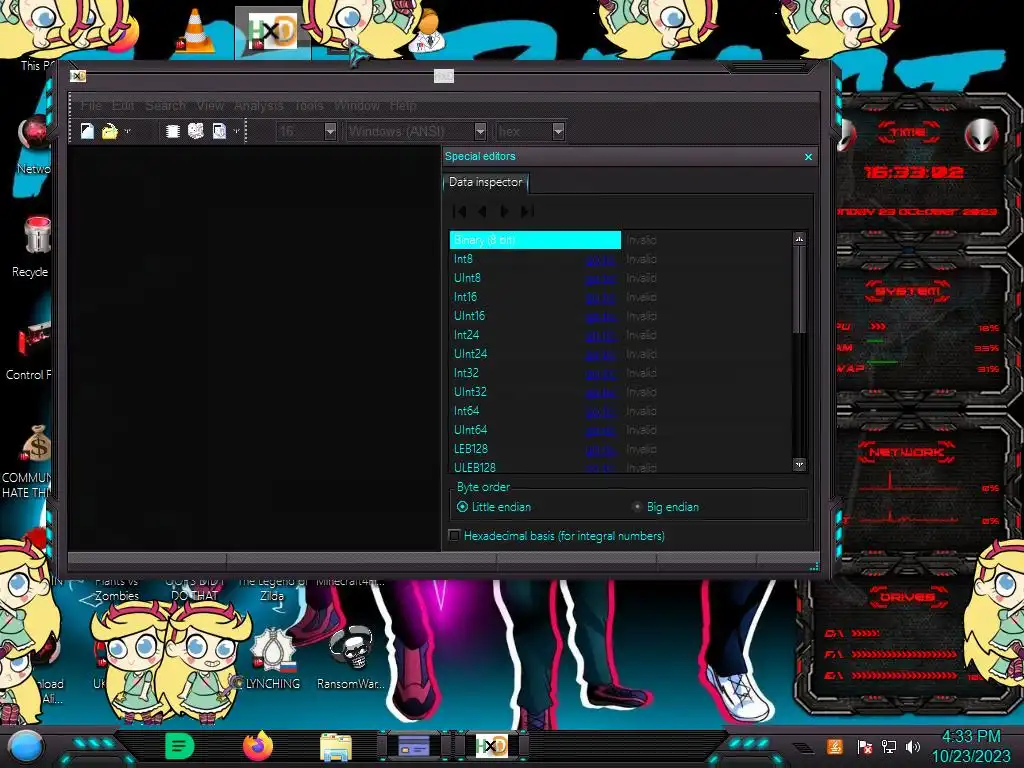Open the Help menu
The width and height of the screenshot is (1024, 768).
pyautogui.click(x=403, y=105)
